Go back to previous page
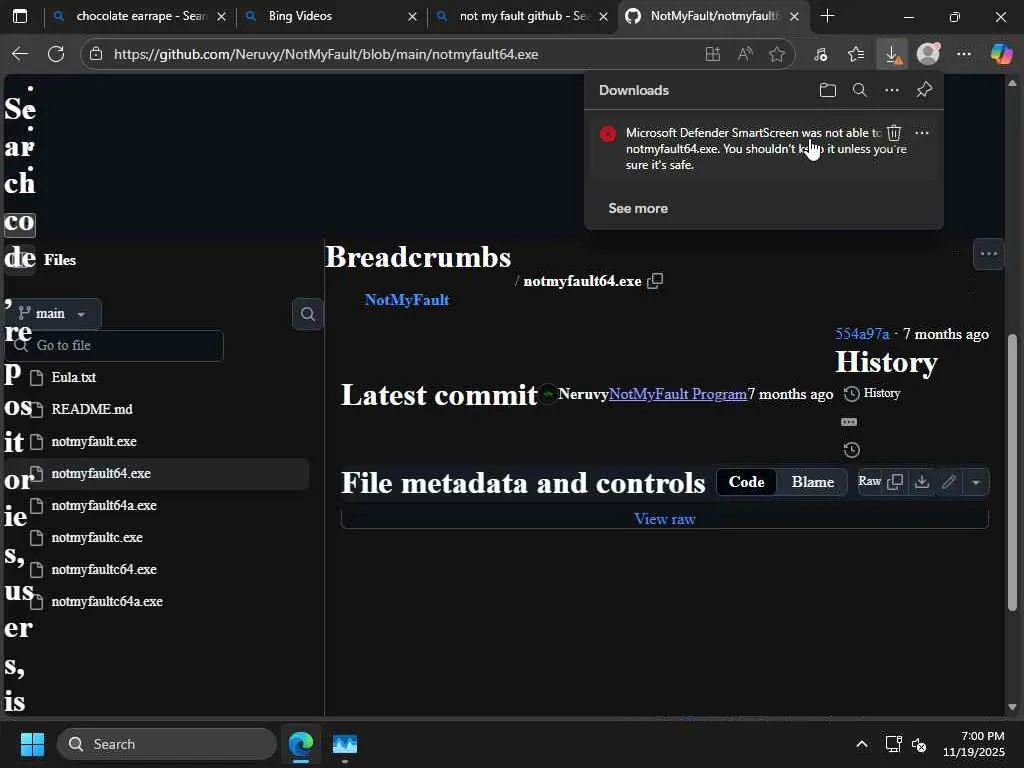The height and width of the screenshot is (768, 1024). 20,54
